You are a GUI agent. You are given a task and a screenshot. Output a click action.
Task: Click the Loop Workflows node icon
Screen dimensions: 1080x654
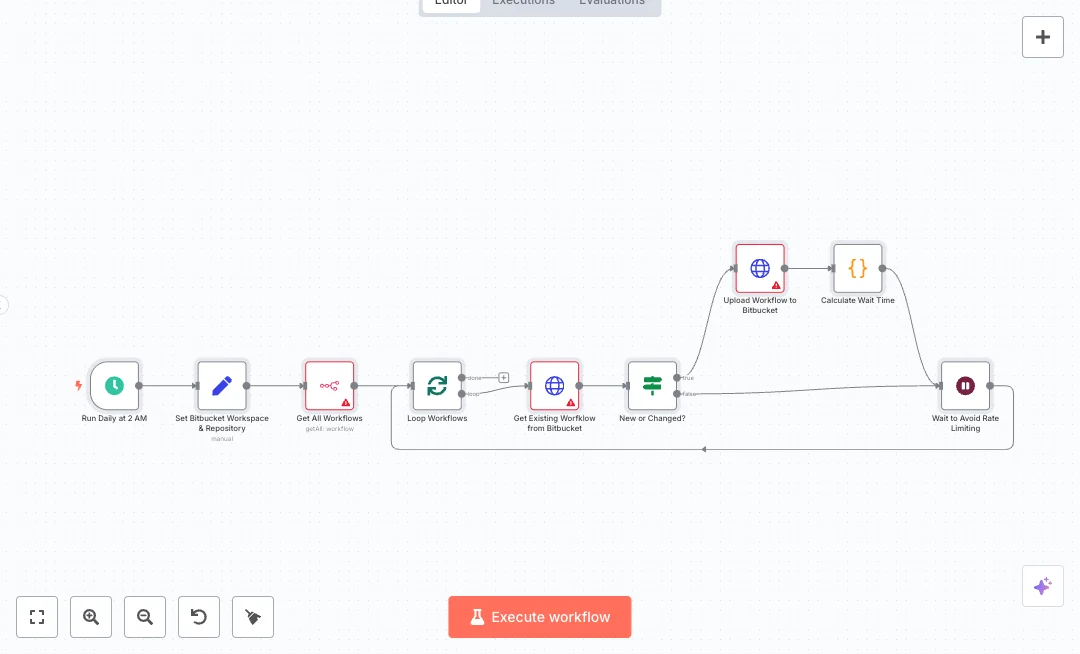[437, 385]
